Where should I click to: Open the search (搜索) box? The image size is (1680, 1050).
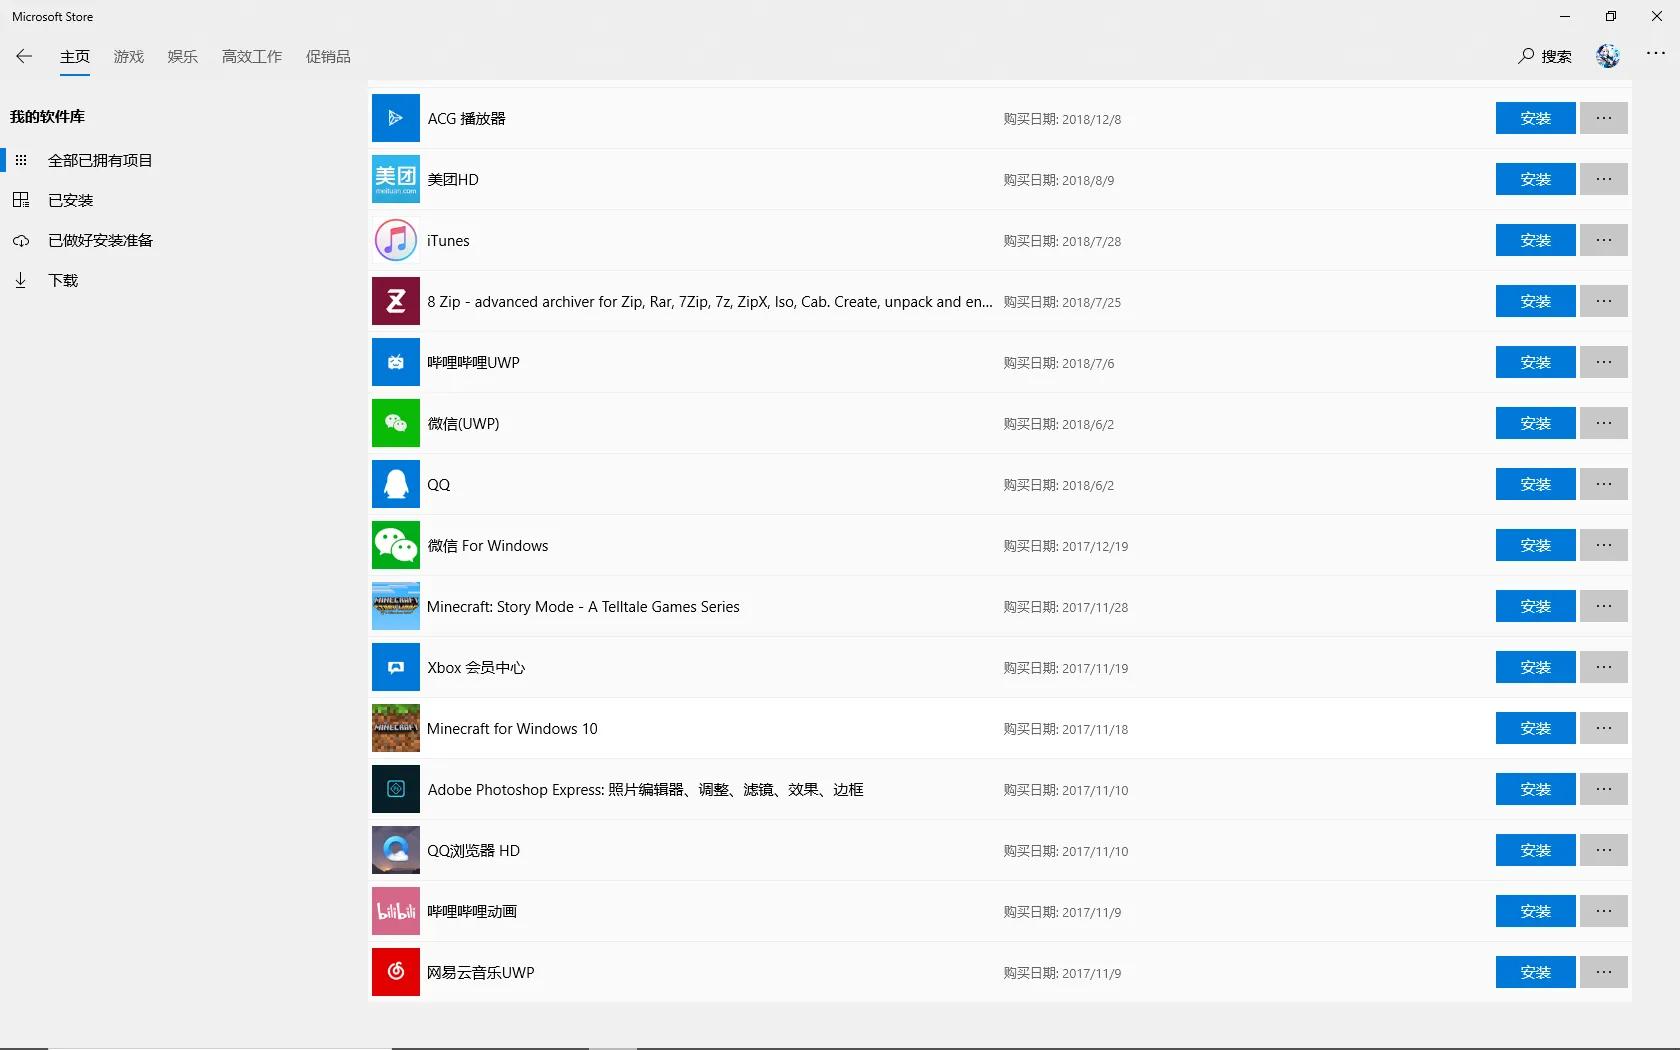tap(1545, 56)
